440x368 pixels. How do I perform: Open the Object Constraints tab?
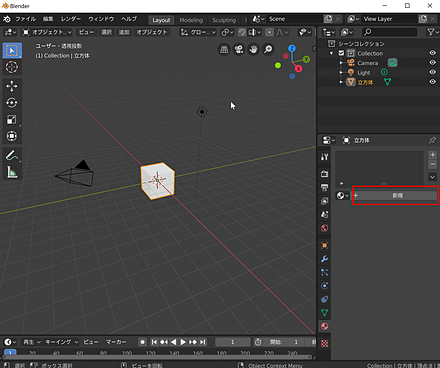tap(324, 299)
